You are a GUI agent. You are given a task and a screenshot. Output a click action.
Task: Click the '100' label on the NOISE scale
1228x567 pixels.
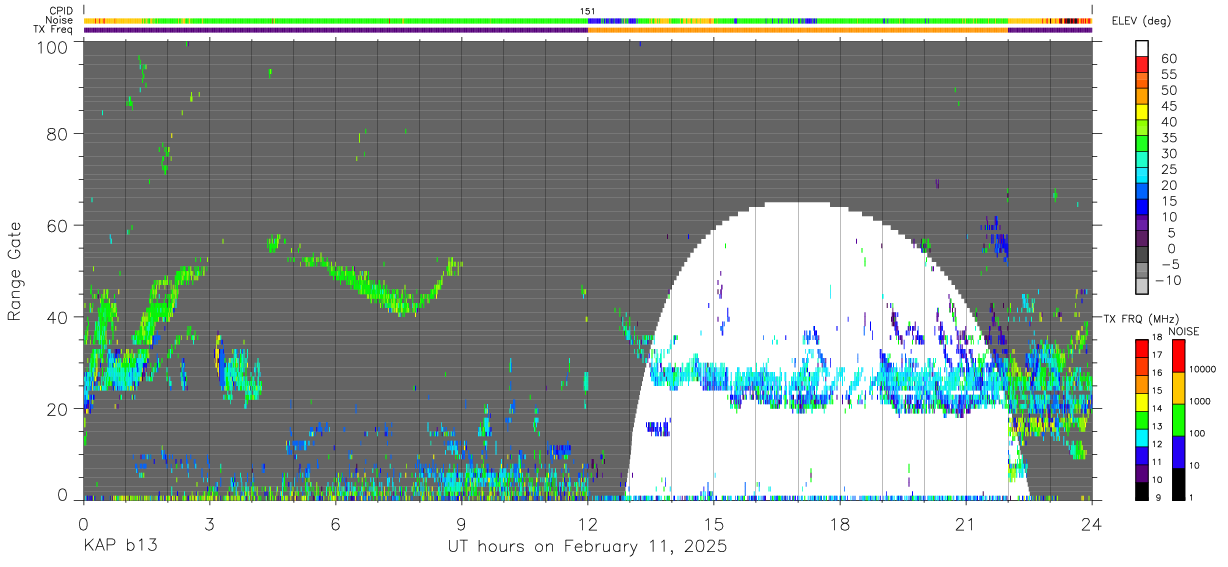click(1197, 433)
